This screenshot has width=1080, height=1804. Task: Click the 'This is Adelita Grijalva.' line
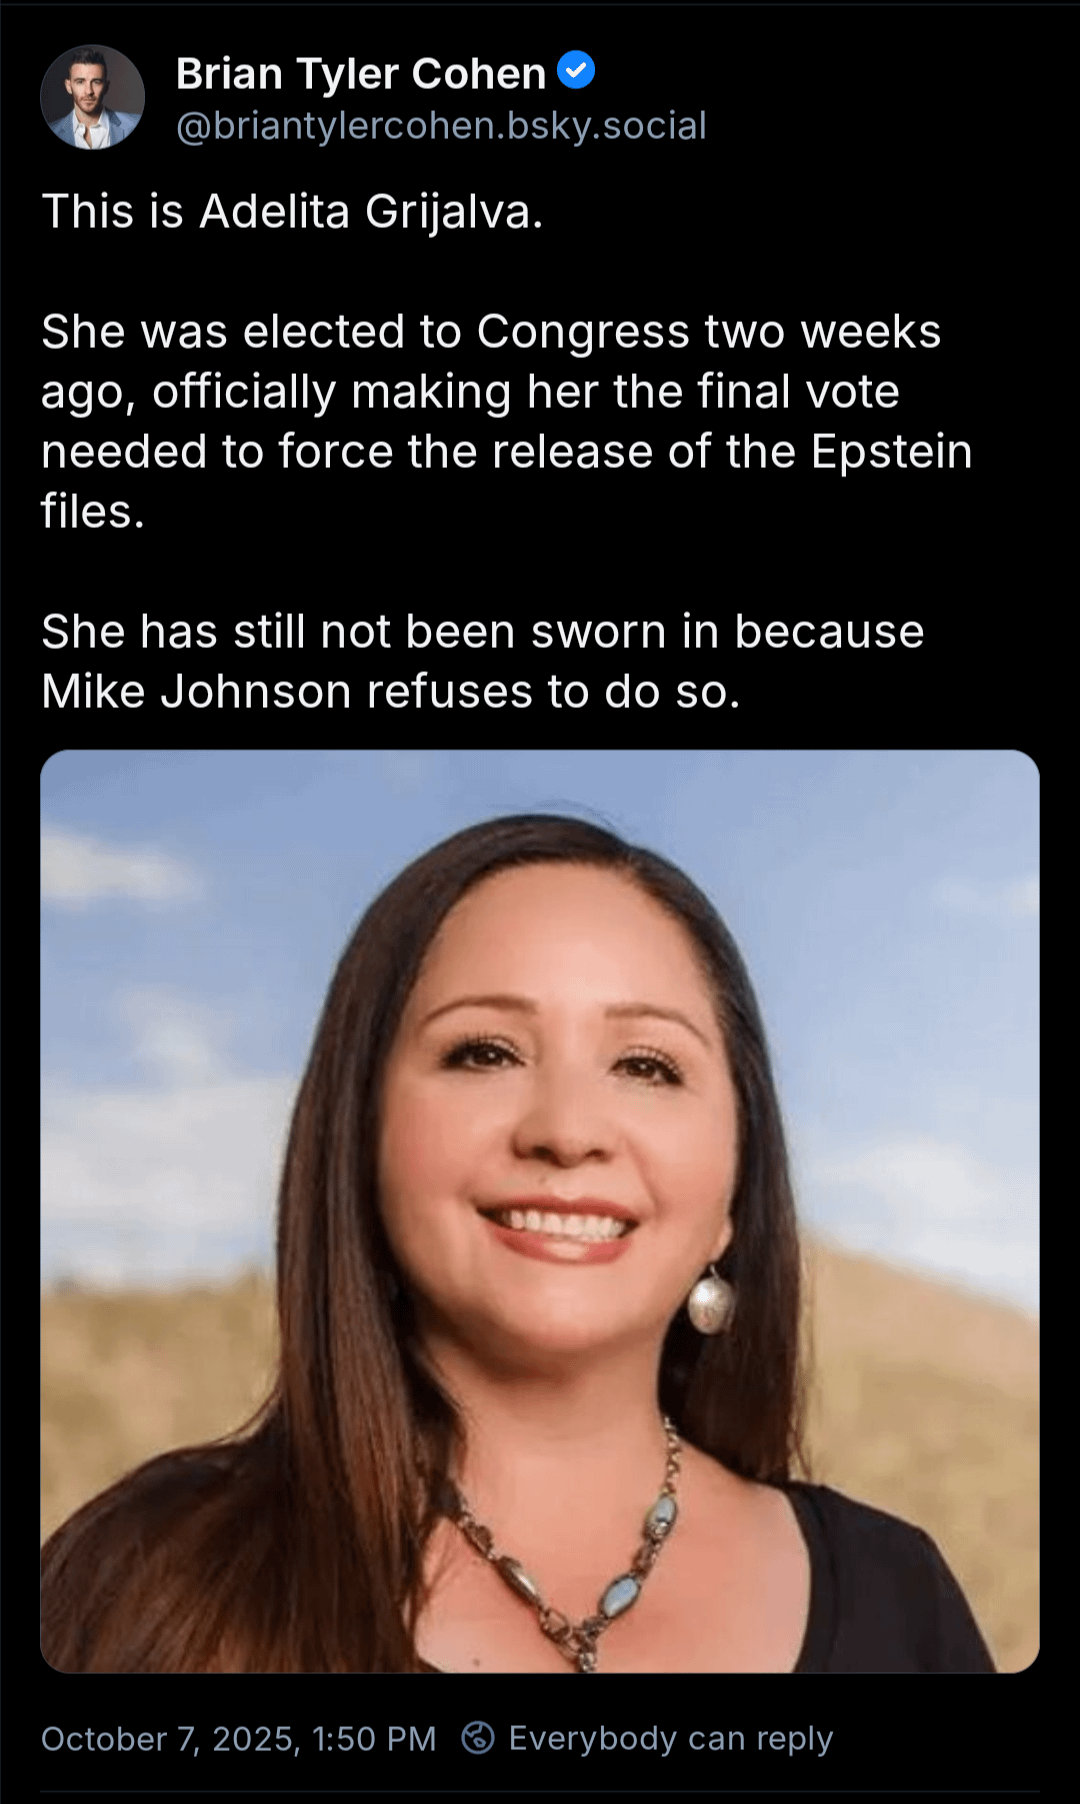point(292,212)
